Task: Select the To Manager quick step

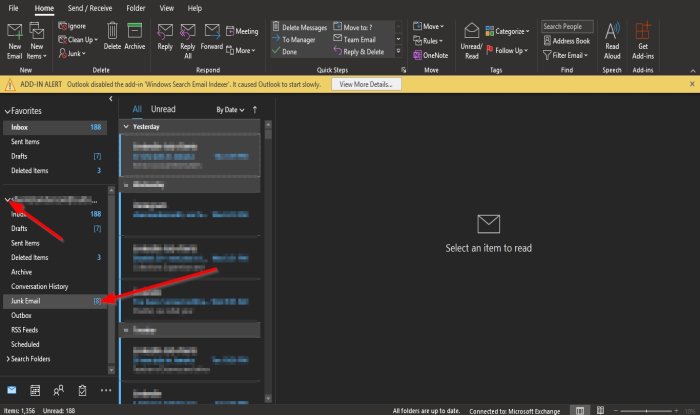Action: [x=294, y=40]
